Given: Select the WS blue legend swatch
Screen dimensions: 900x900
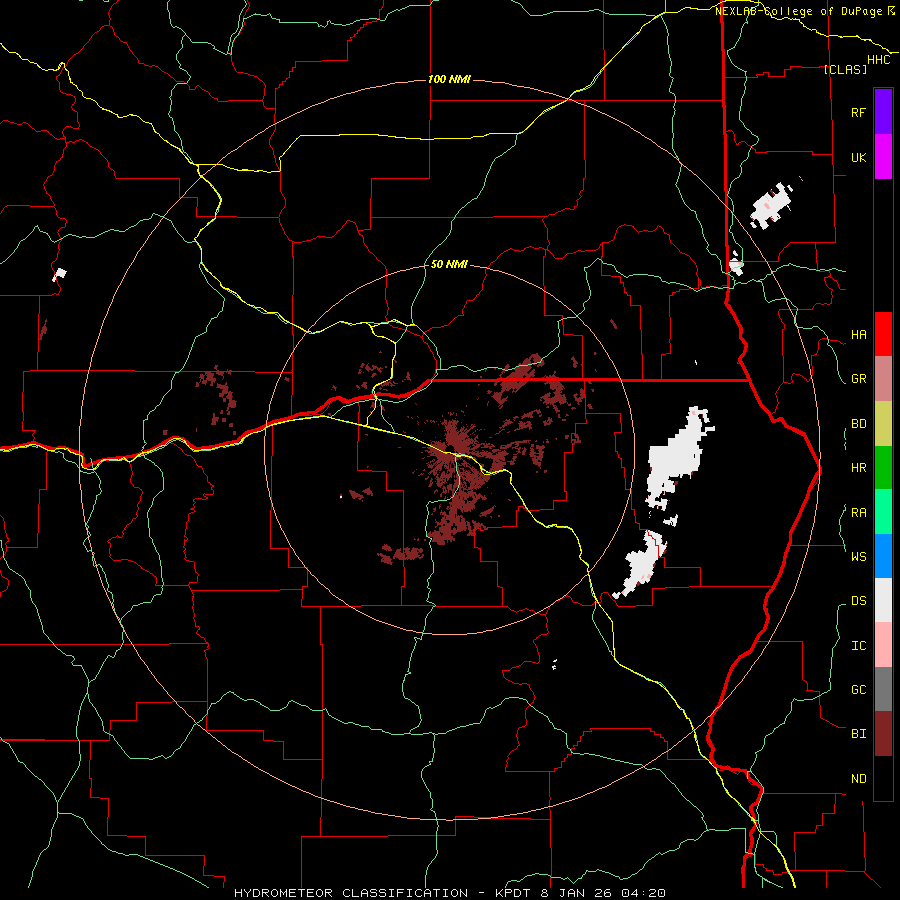Looking at the screenshot, I should [883, 556].
